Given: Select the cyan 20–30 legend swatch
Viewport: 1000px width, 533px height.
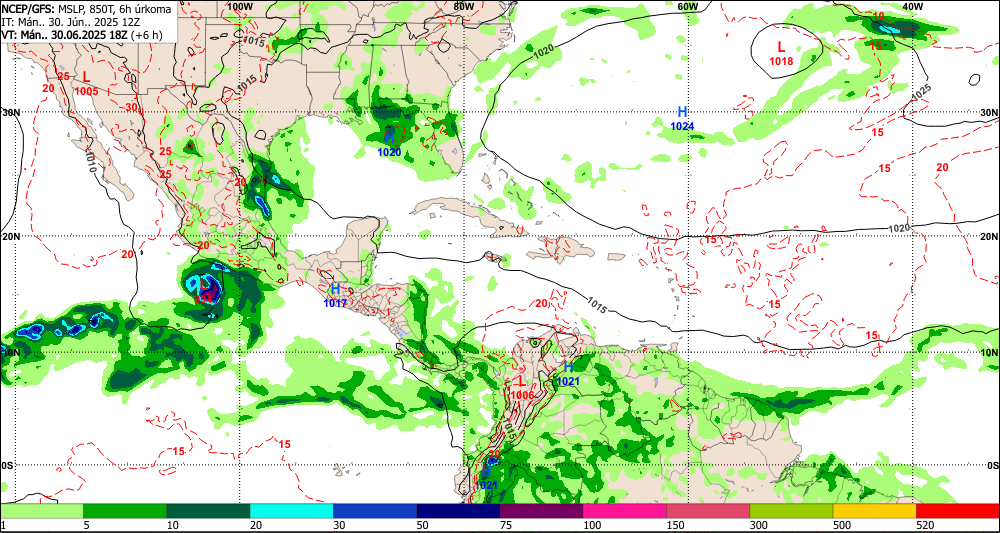Looking at the screenshot, I should coord(291,511).
